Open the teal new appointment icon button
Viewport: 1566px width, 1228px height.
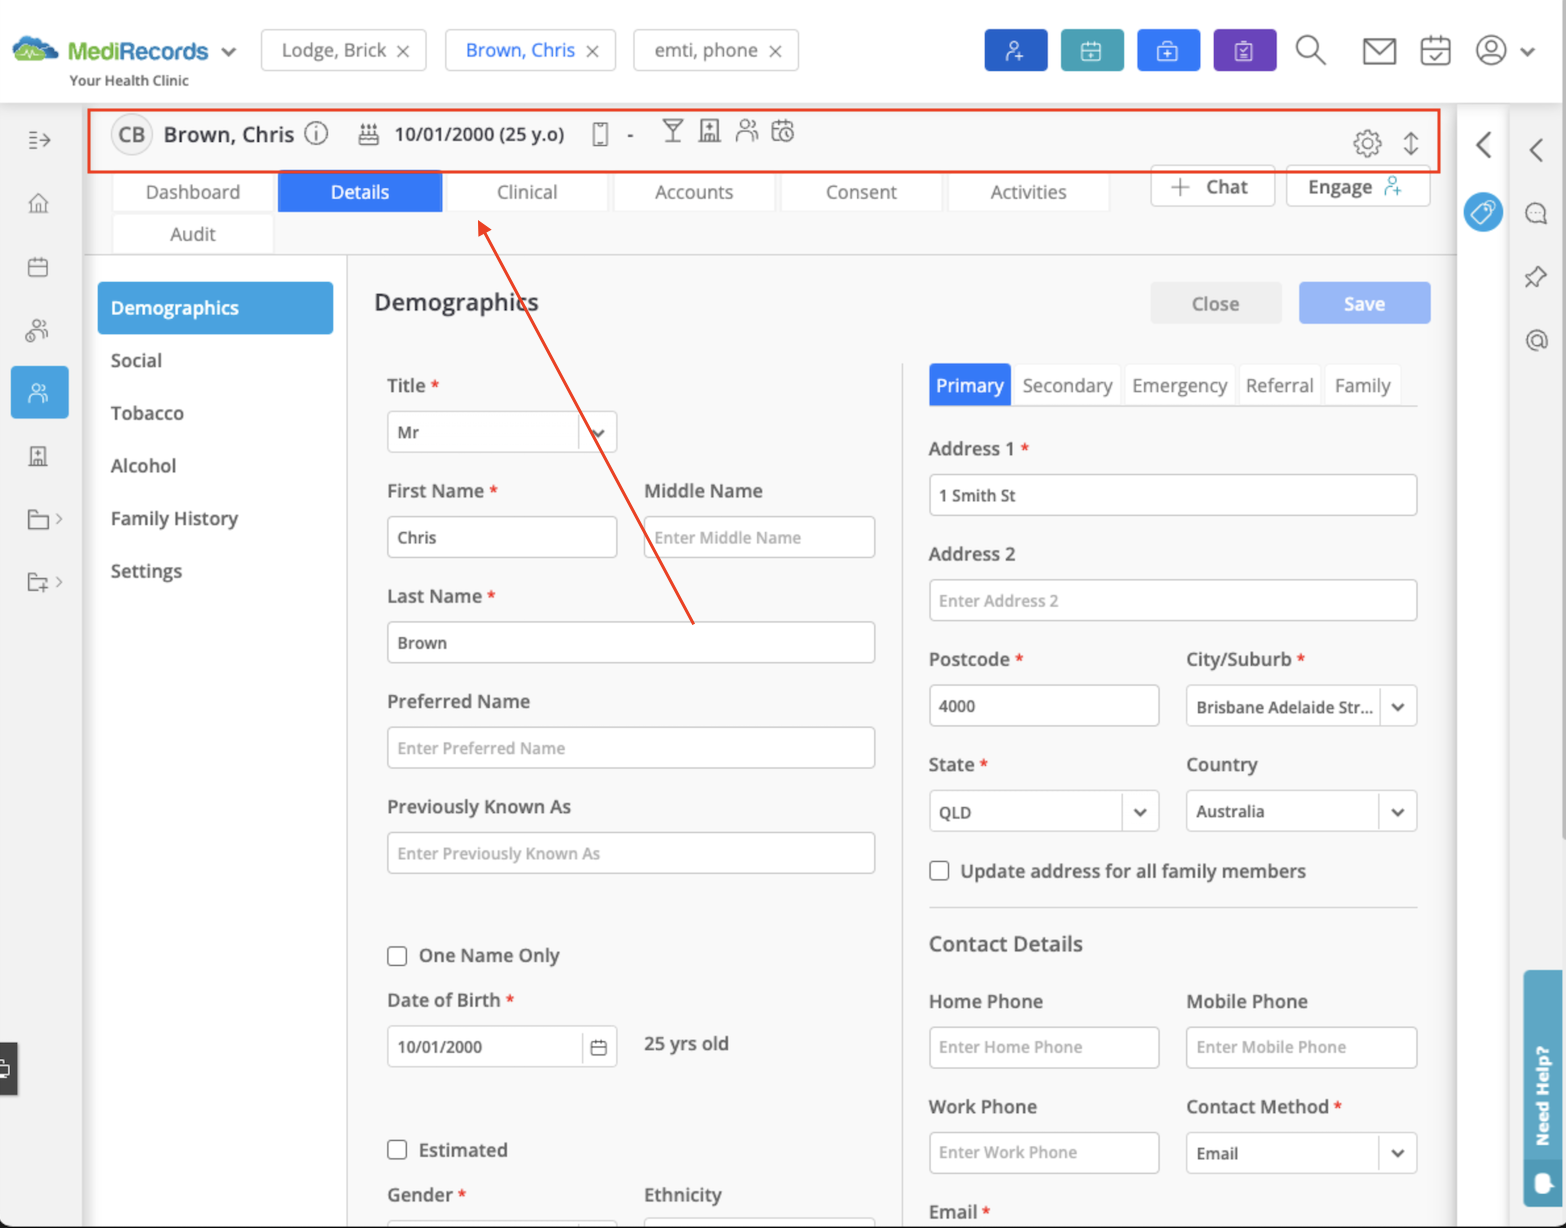(1091, 50)
